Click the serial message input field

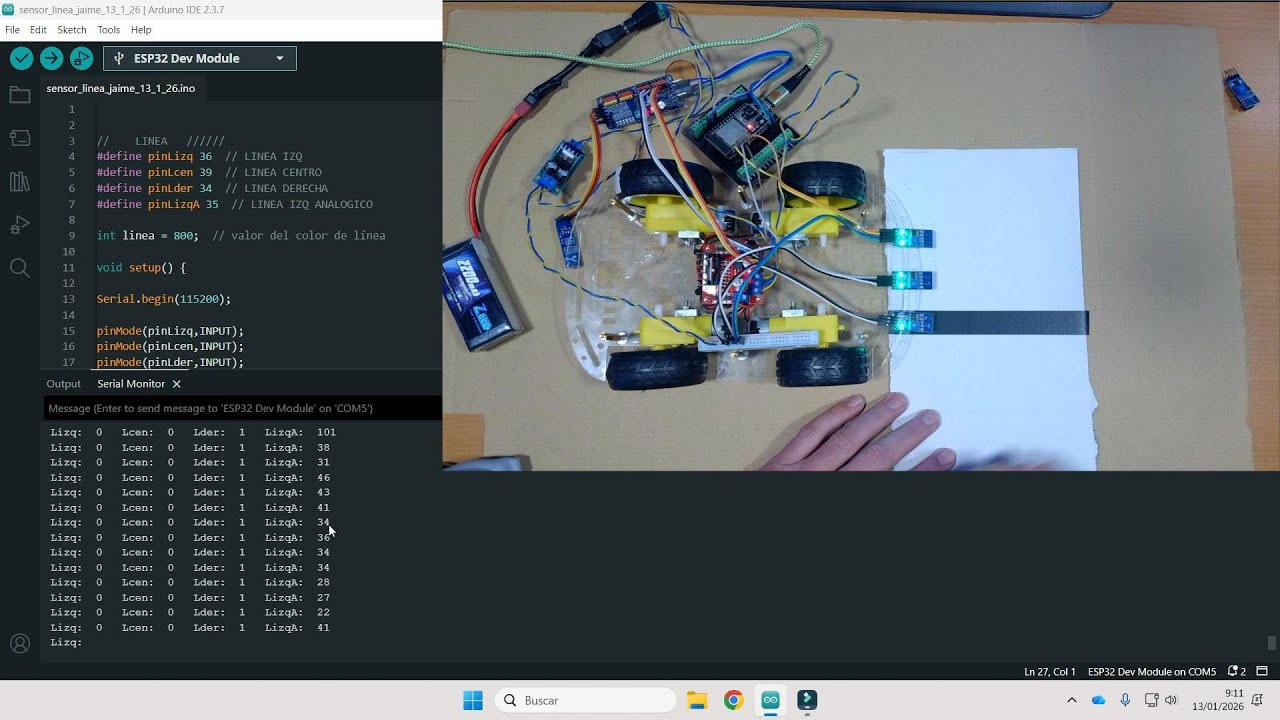(x=243, y=408)
